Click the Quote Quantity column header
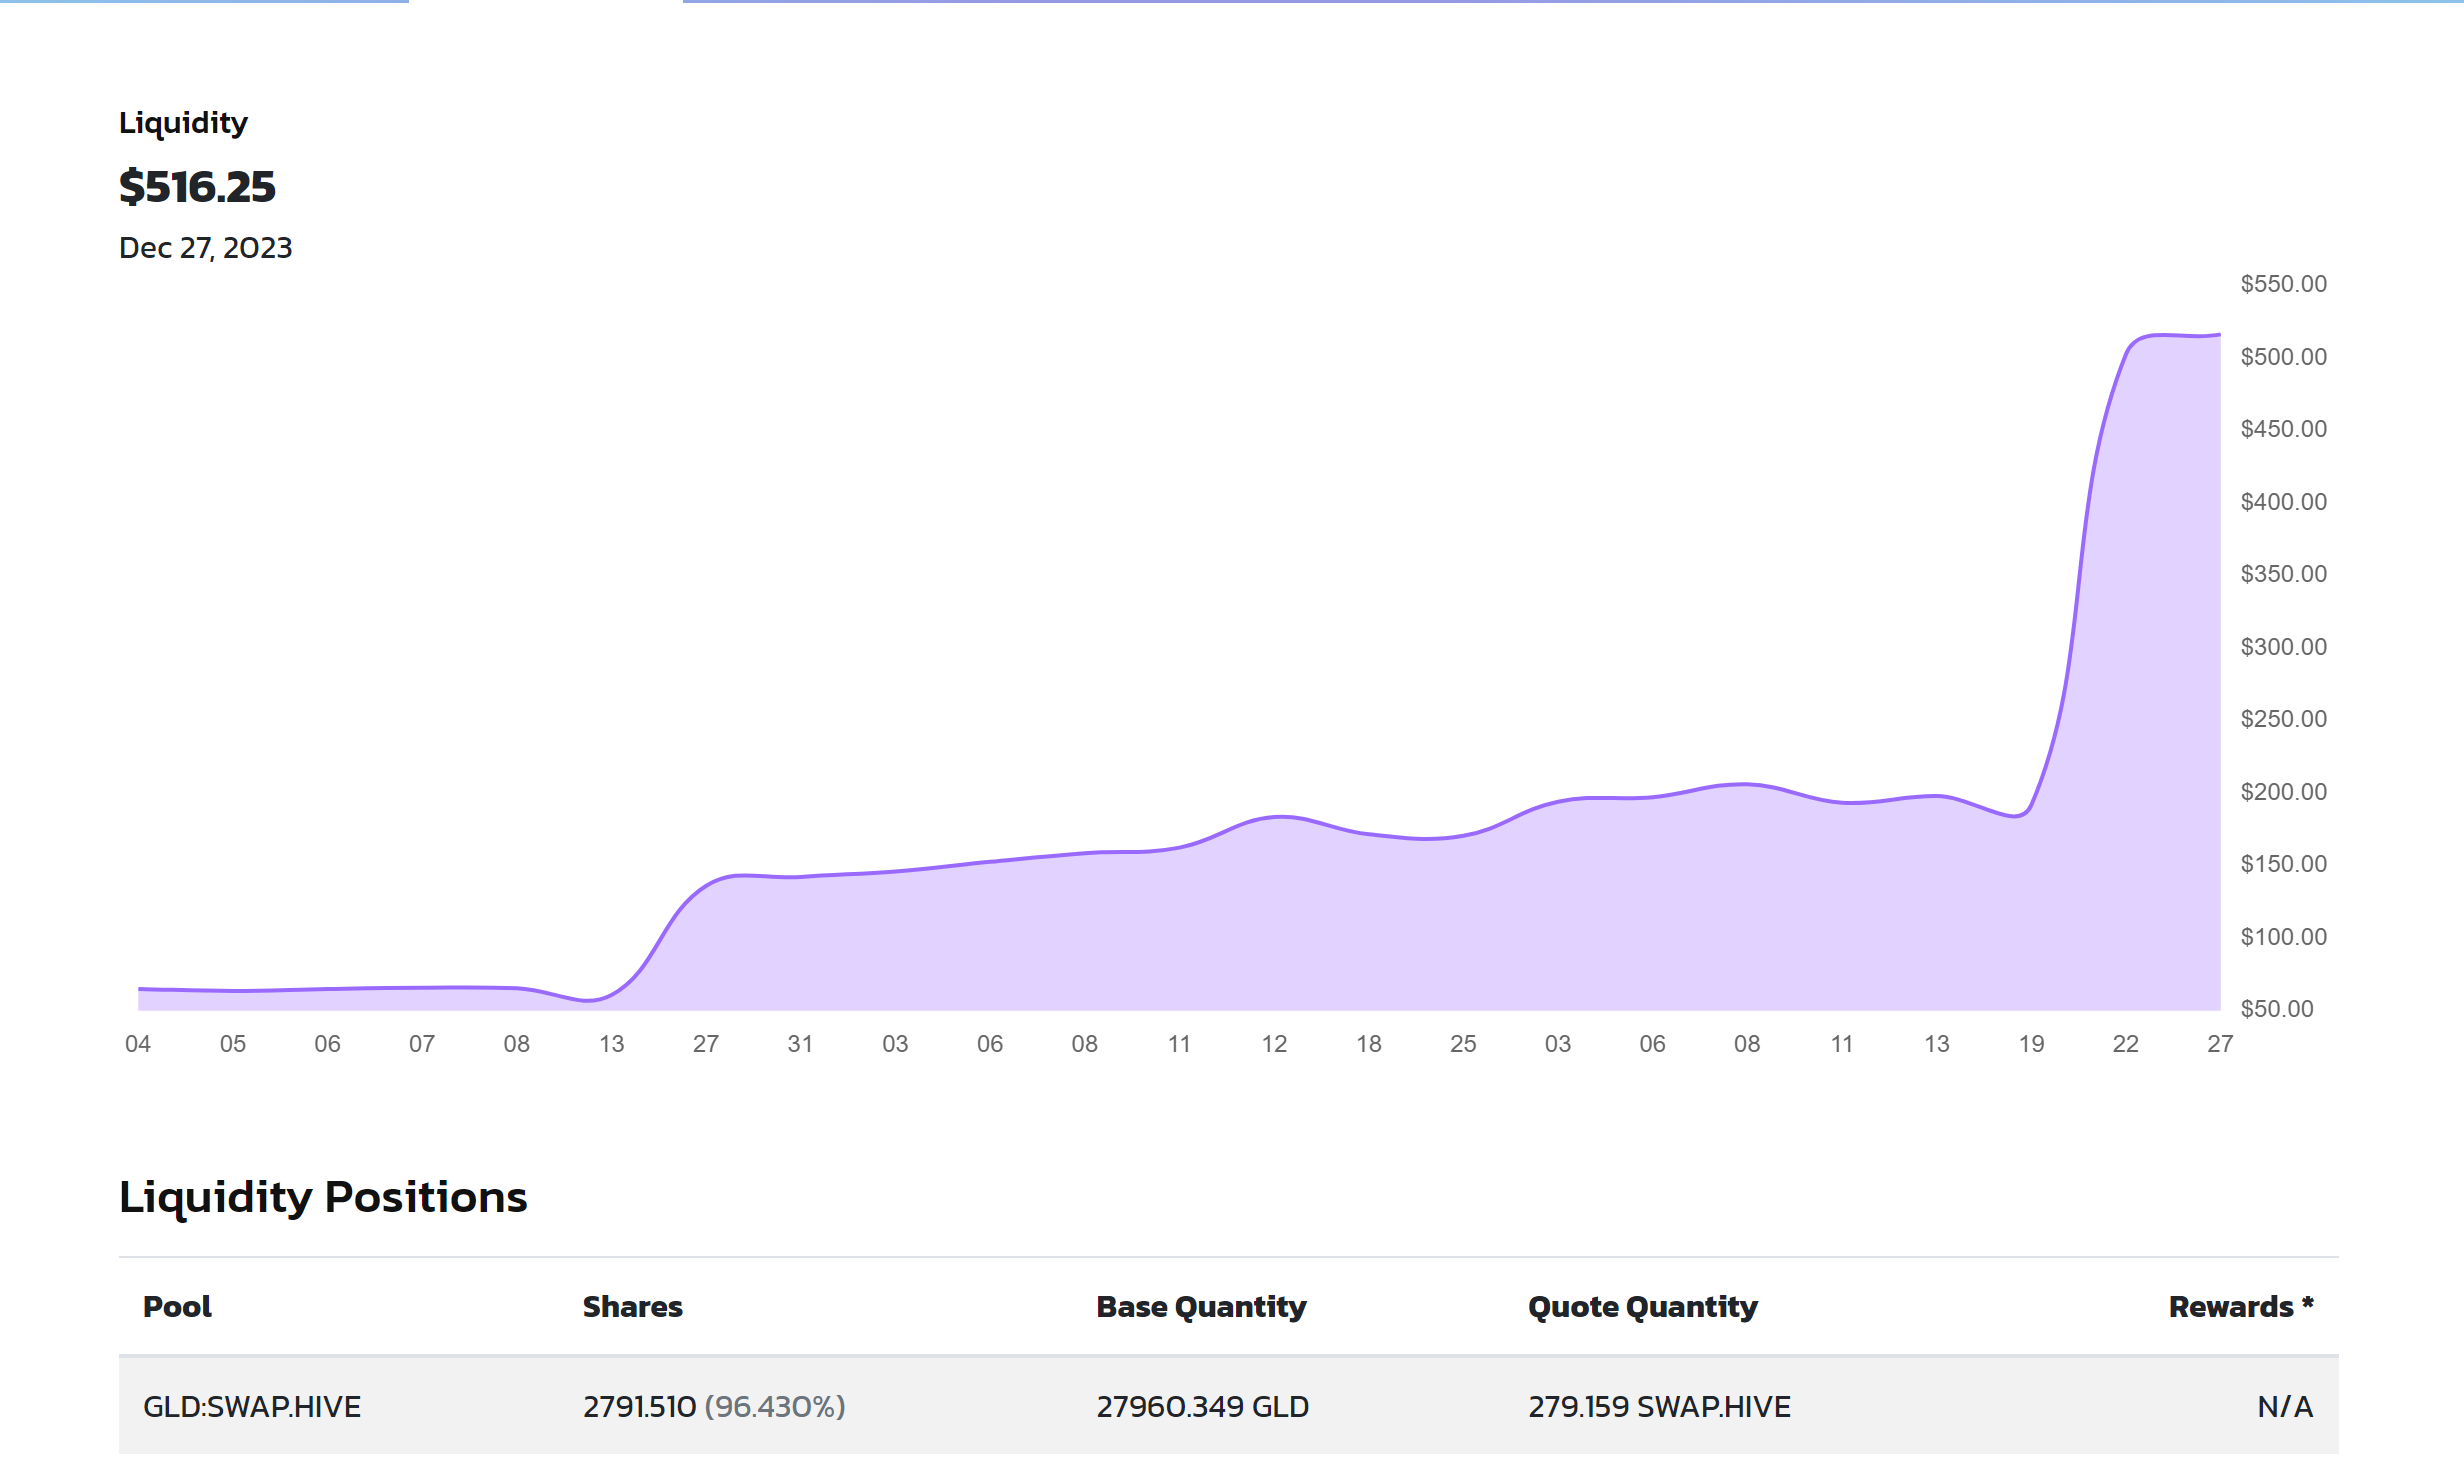The height and width of the screenshot is (1480, 2464). click(1642, 1307)
